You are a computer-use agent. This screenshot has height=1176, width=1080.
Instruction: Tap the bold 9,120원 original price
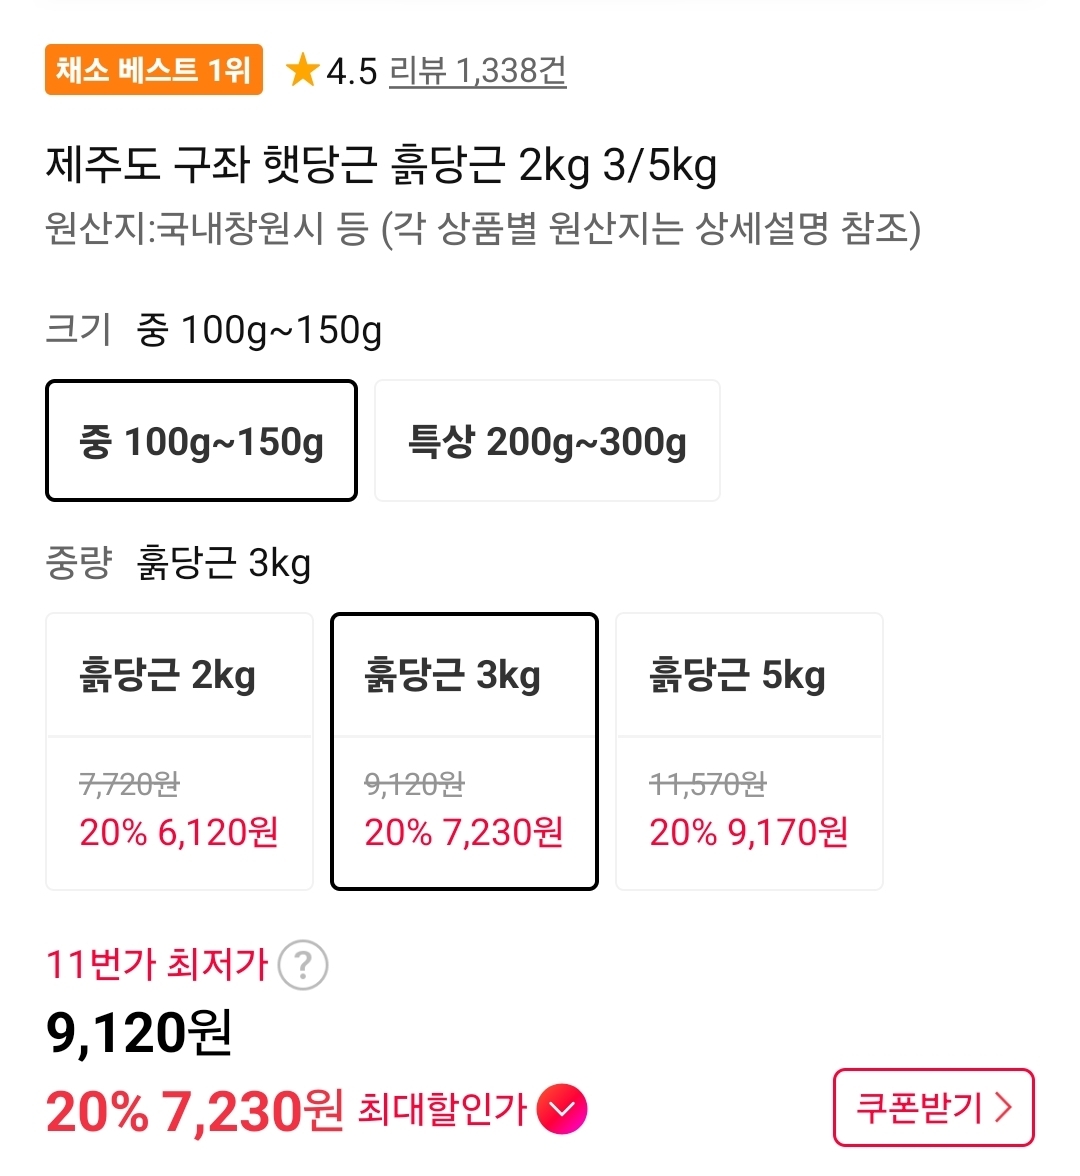tap(139, 1033)
